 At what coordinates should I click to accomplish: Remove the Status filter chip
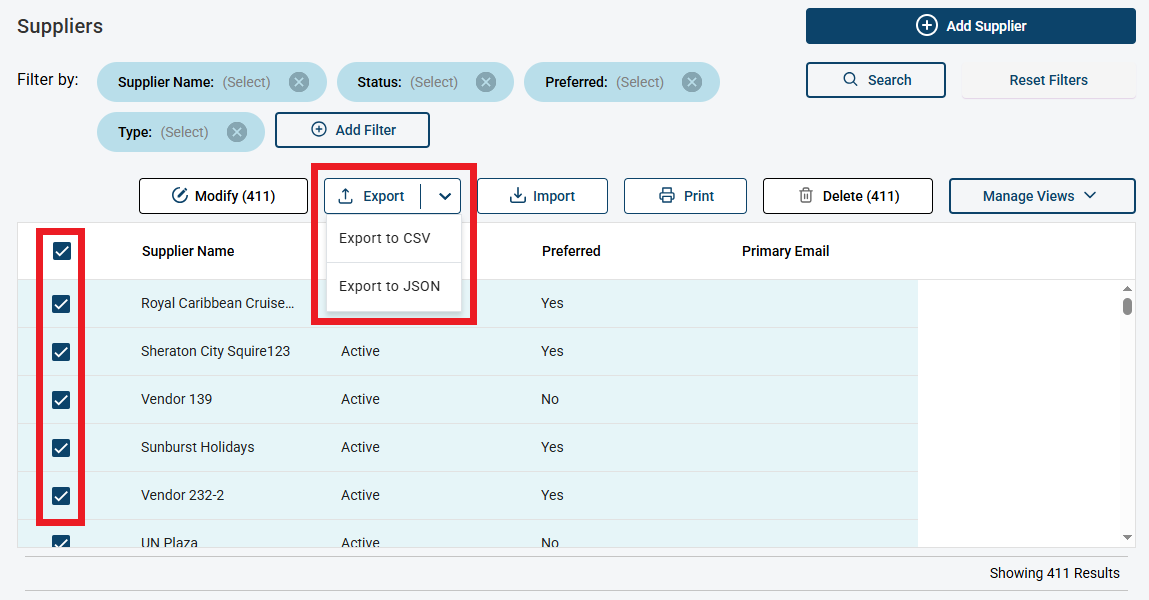pyautogui.click(x=486, y=82)
